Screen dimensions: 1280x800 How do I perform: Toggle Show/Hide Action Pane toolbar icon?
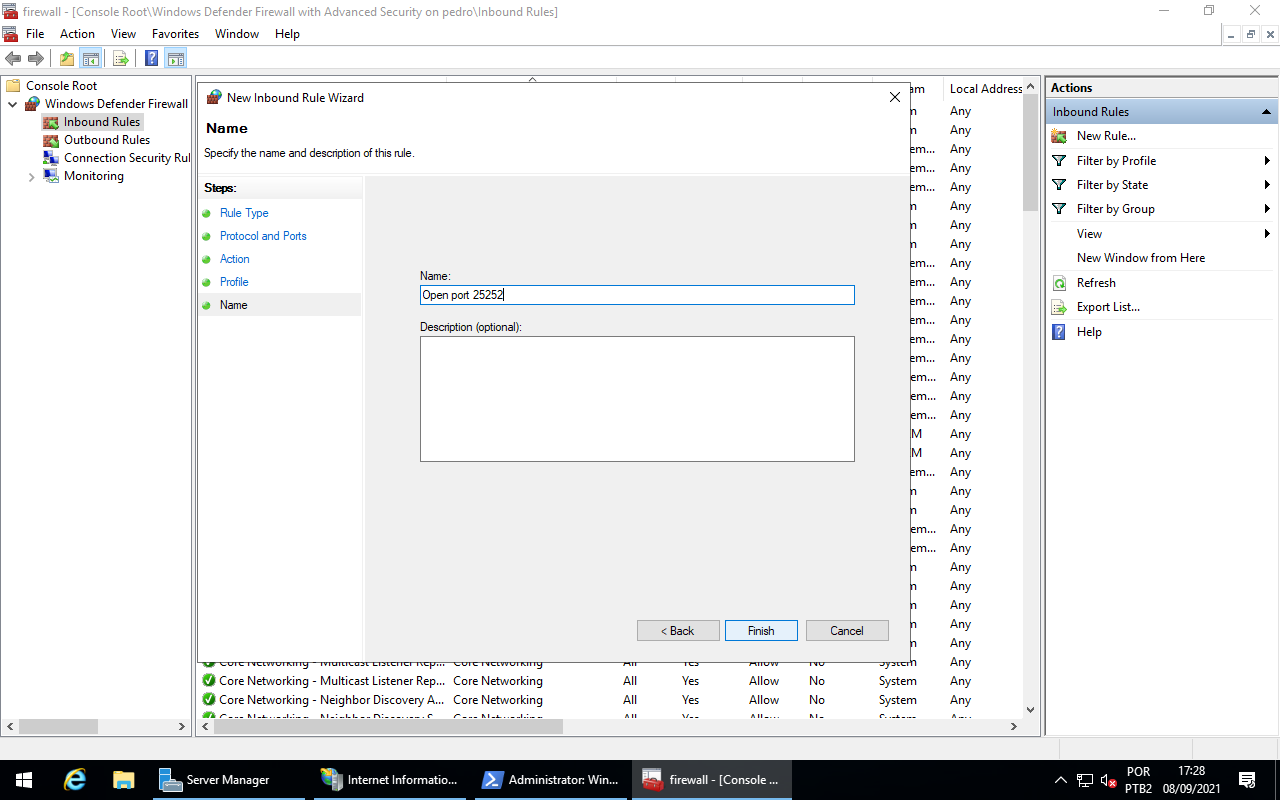click(x=176, y=58)
